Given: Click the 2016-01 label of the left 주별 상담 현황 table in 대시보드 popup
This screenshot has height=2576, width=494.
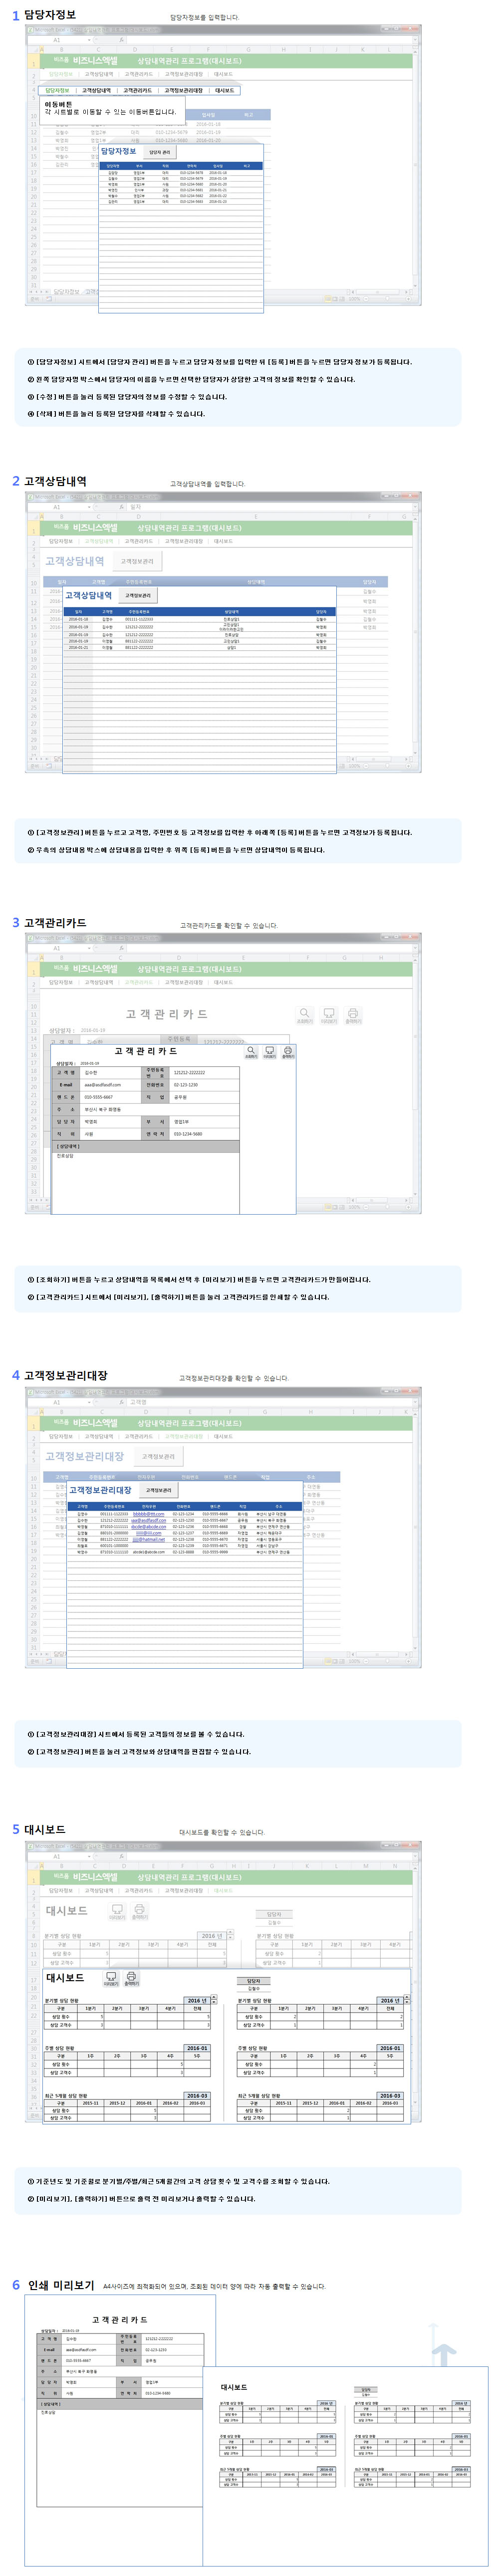Looking at the screenshot, I should [x=197, y=2048].
